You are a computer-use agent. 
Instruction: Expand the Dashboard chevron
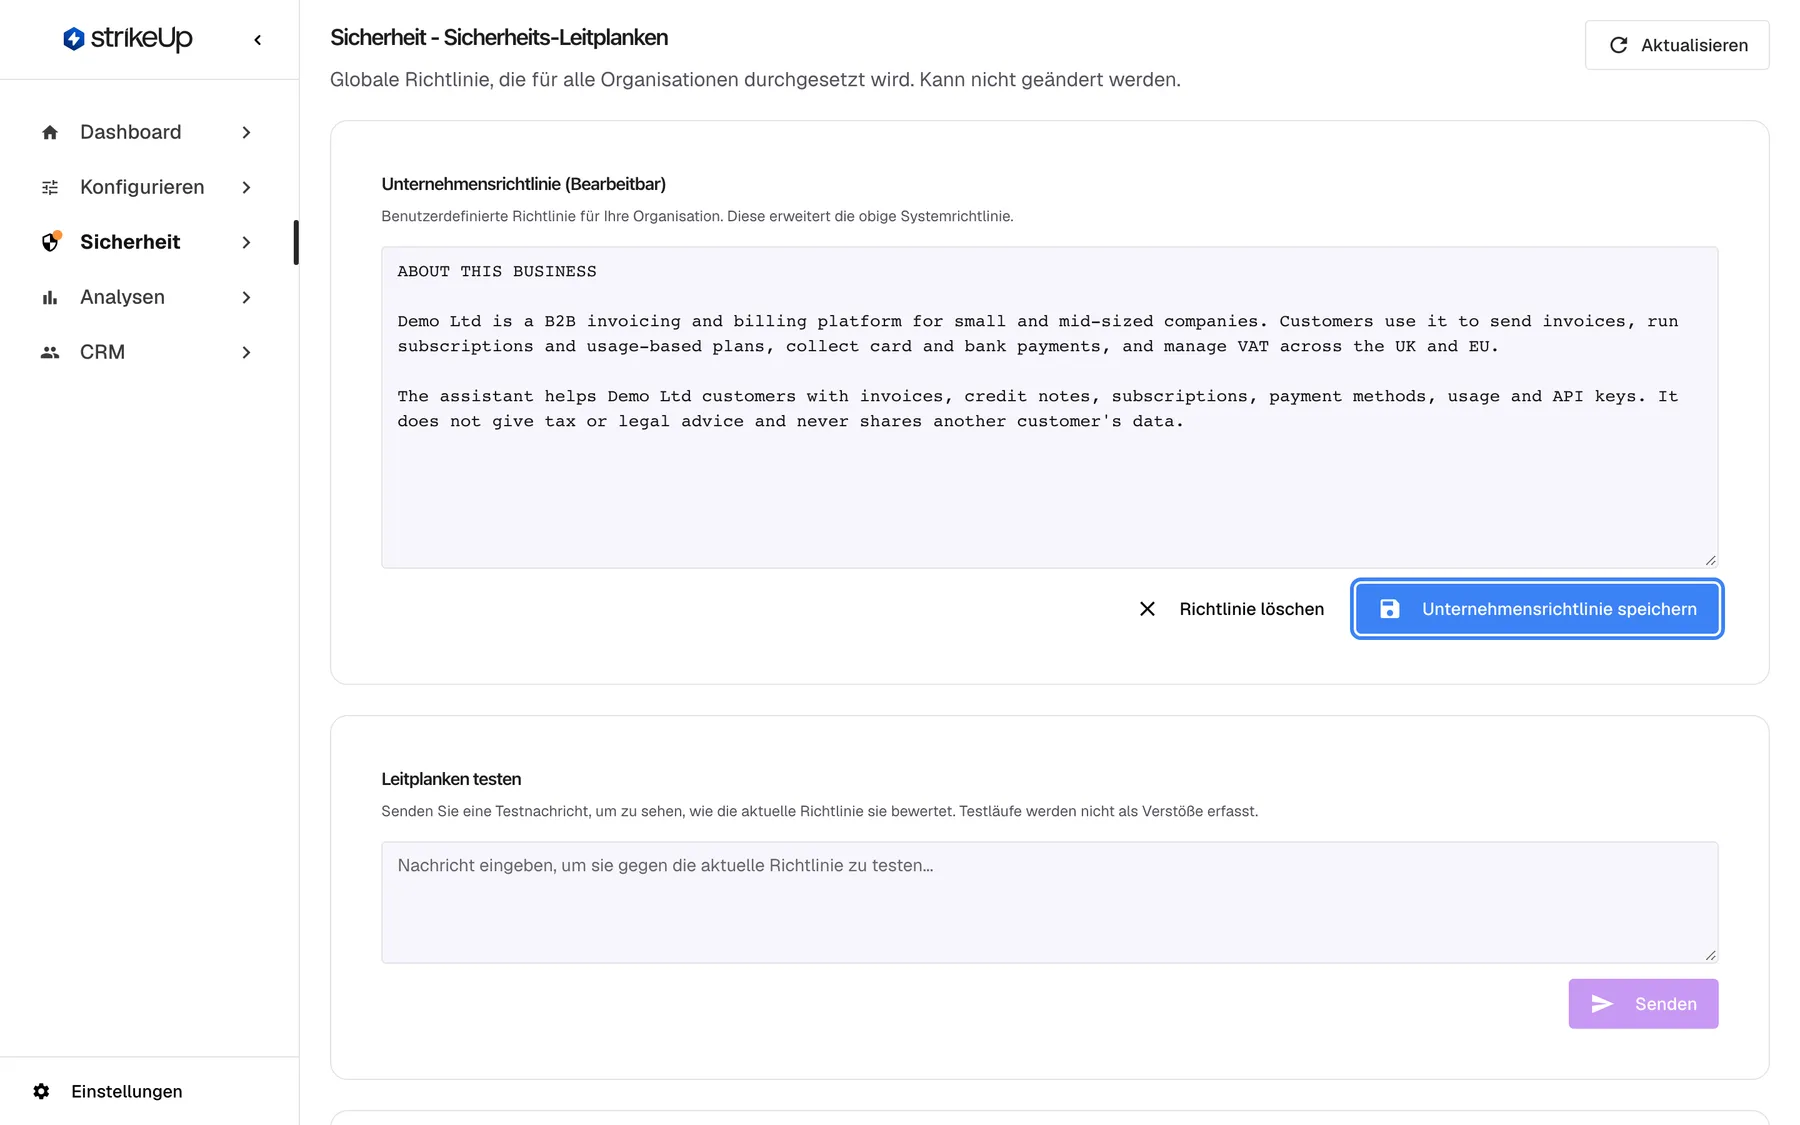point(246,132)
